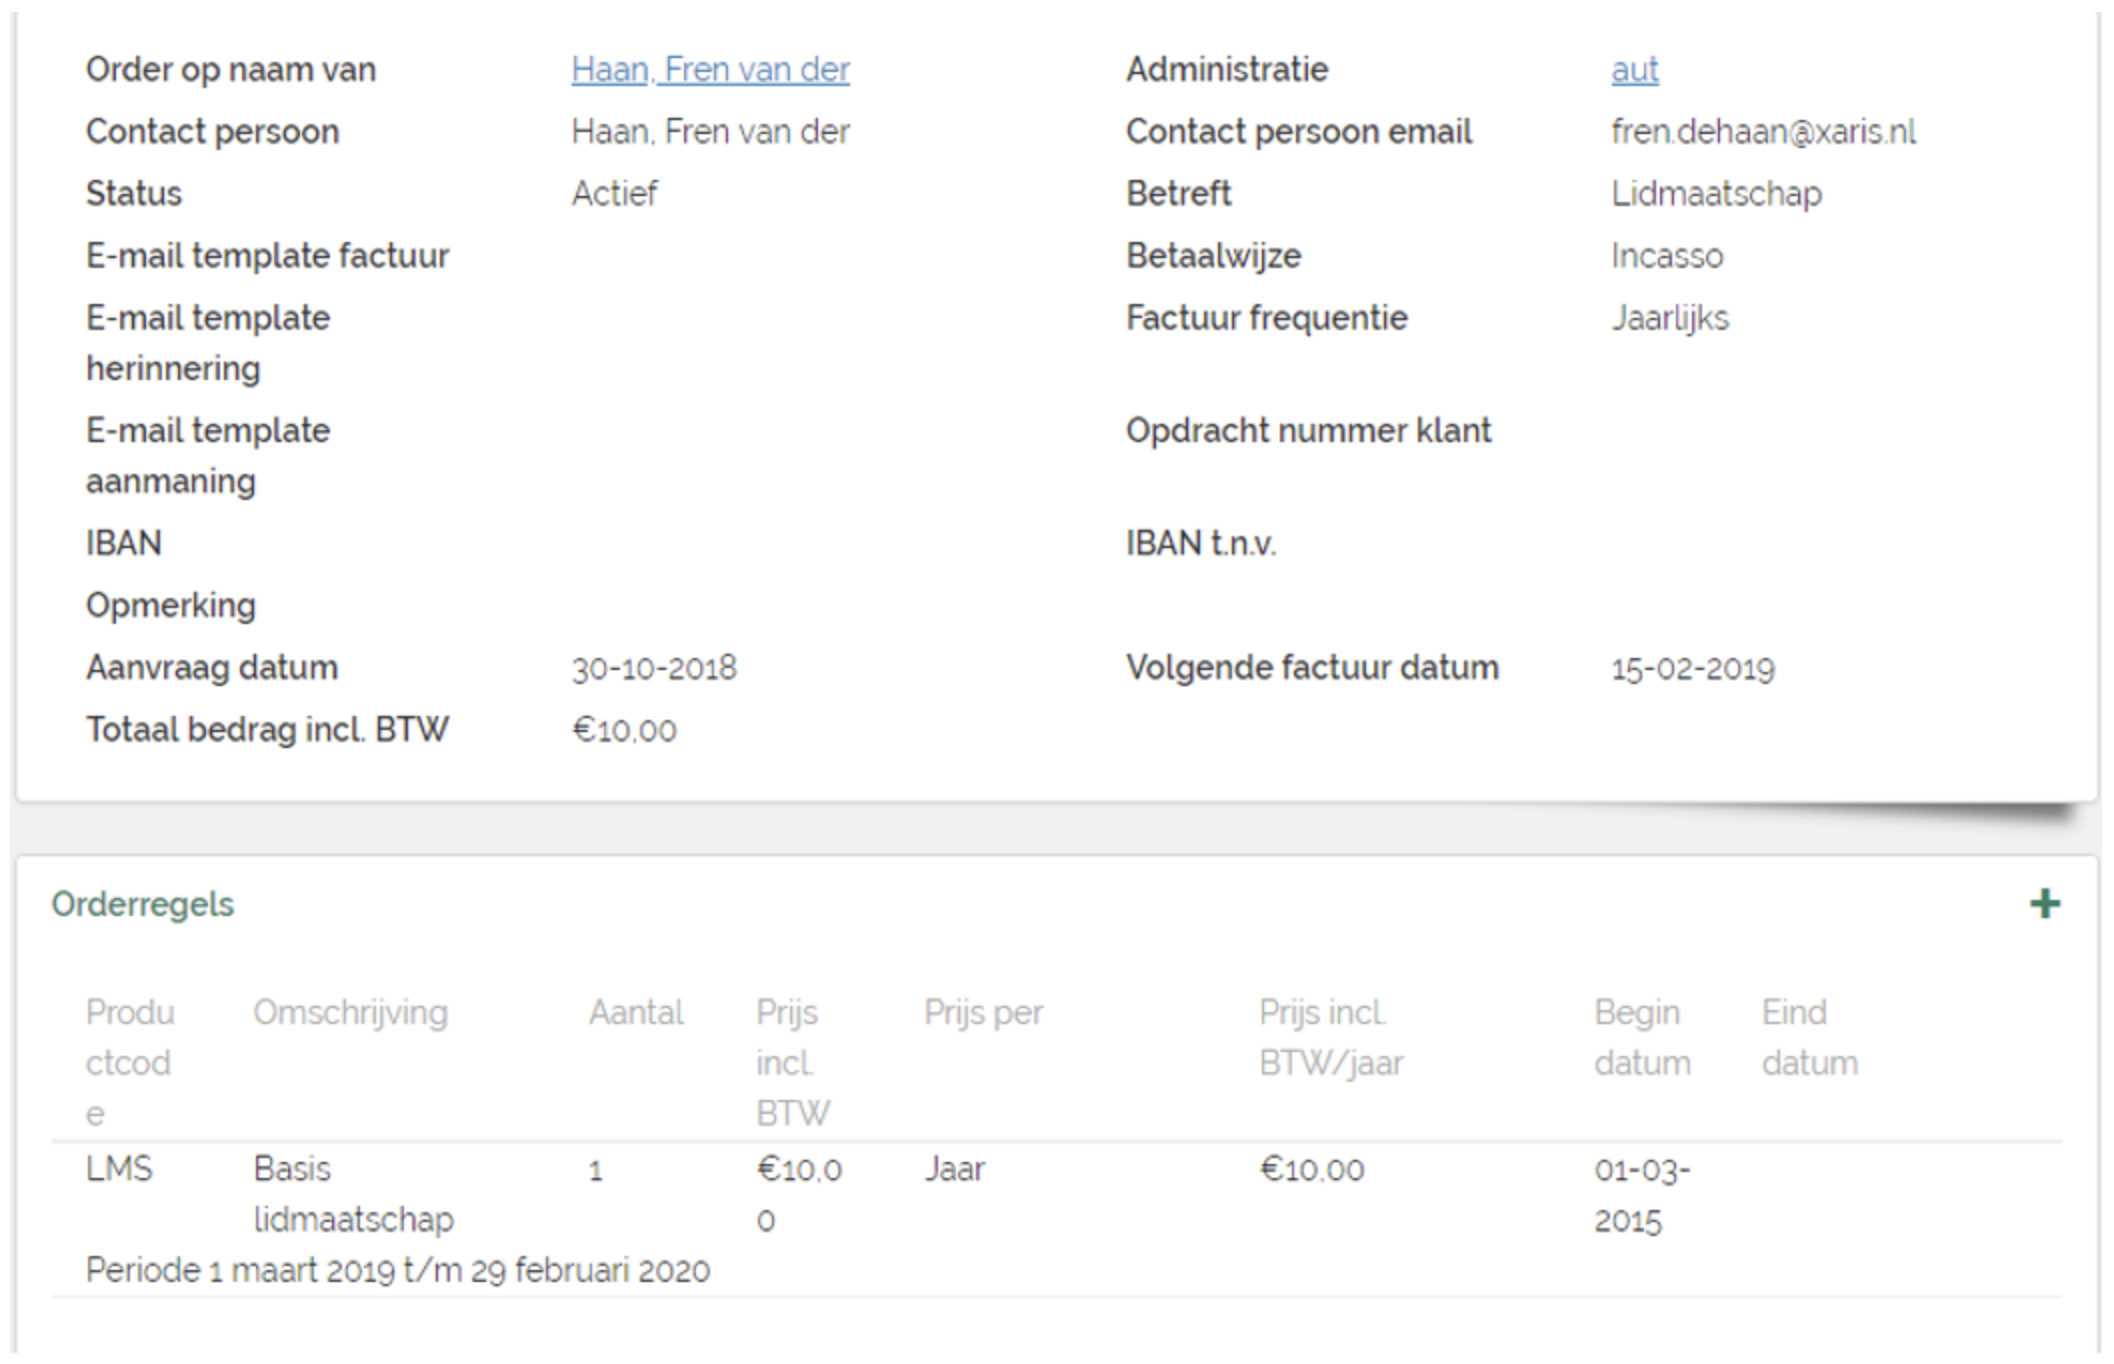2114x1364 pixels.
Task: Click the contact email fren.dehaan@xaris.nl
Action: (x=1763, y=131)
